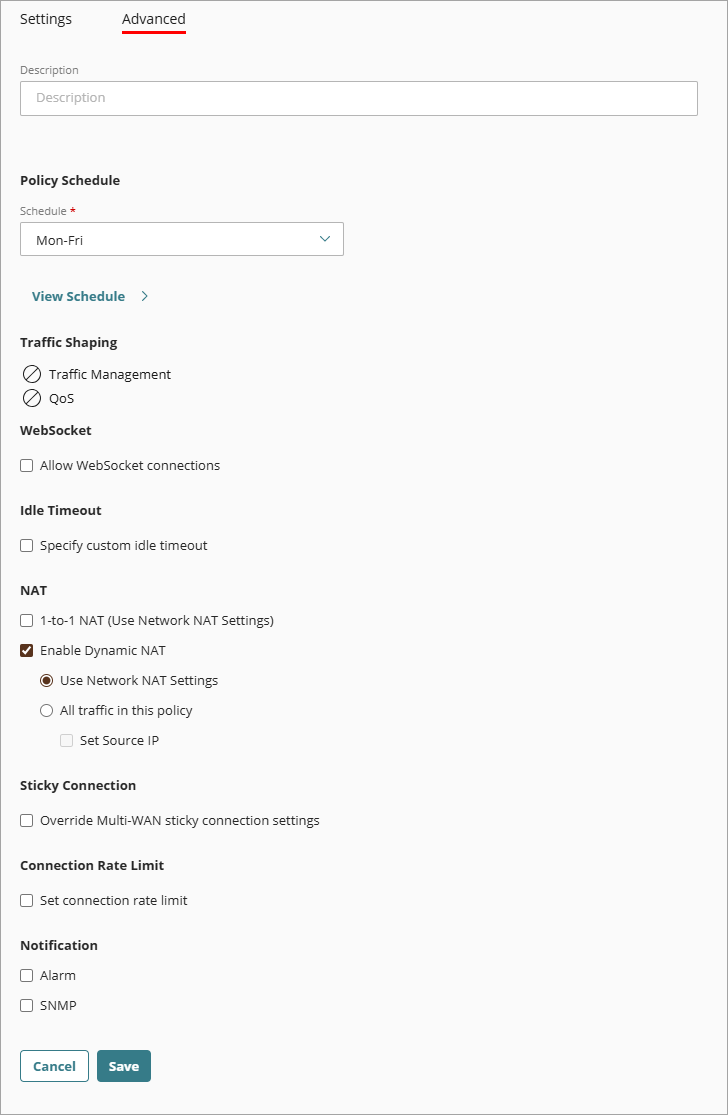728x1115 pixels.
Task: Check the Set Source IP option
Action: (66, 740)
